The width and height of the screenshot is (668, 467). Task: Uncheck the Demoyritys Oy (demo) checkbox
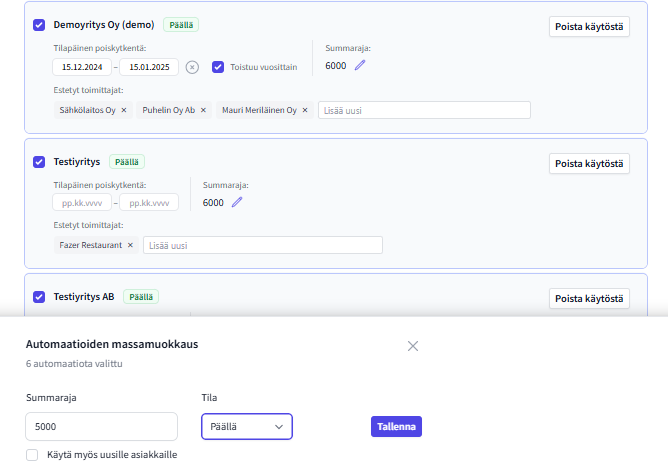[39, 25]
